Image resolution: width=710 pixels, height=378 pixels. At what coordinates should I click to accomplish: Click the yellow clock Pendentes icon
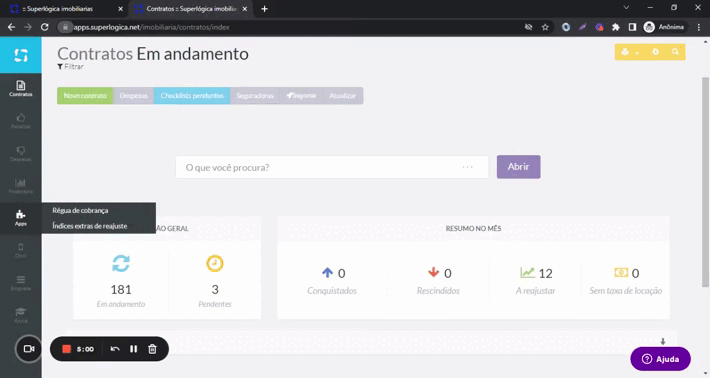[215, 263]
